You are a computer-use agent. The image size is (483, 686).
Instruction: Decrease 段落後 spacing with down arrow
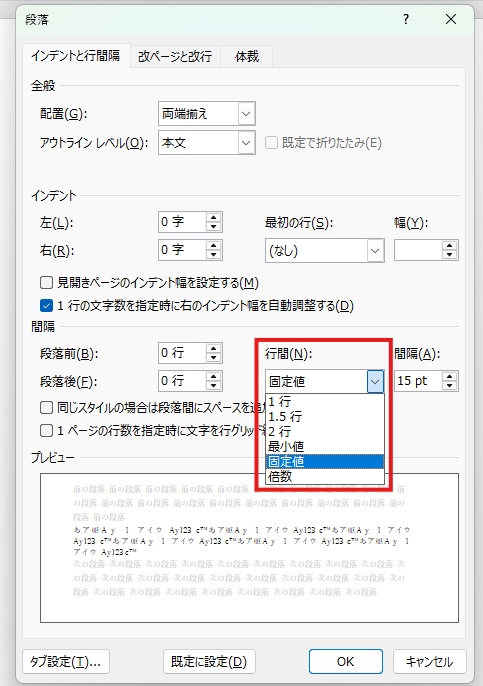click(x=214, y=385)
